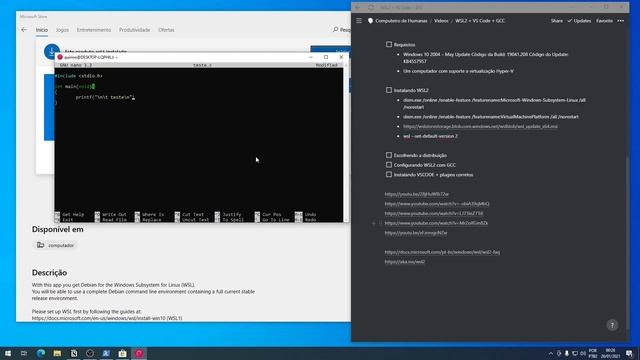Click the 'wsl --set-default-version 2' text
Screen dimensions: 640x360
point(430,136)
